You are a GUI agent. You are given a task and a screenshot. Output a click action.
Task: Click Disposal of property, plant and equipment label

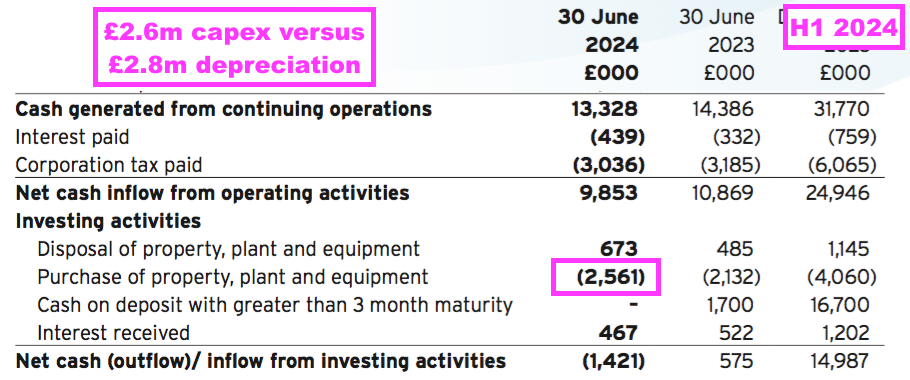coord(228,249)
